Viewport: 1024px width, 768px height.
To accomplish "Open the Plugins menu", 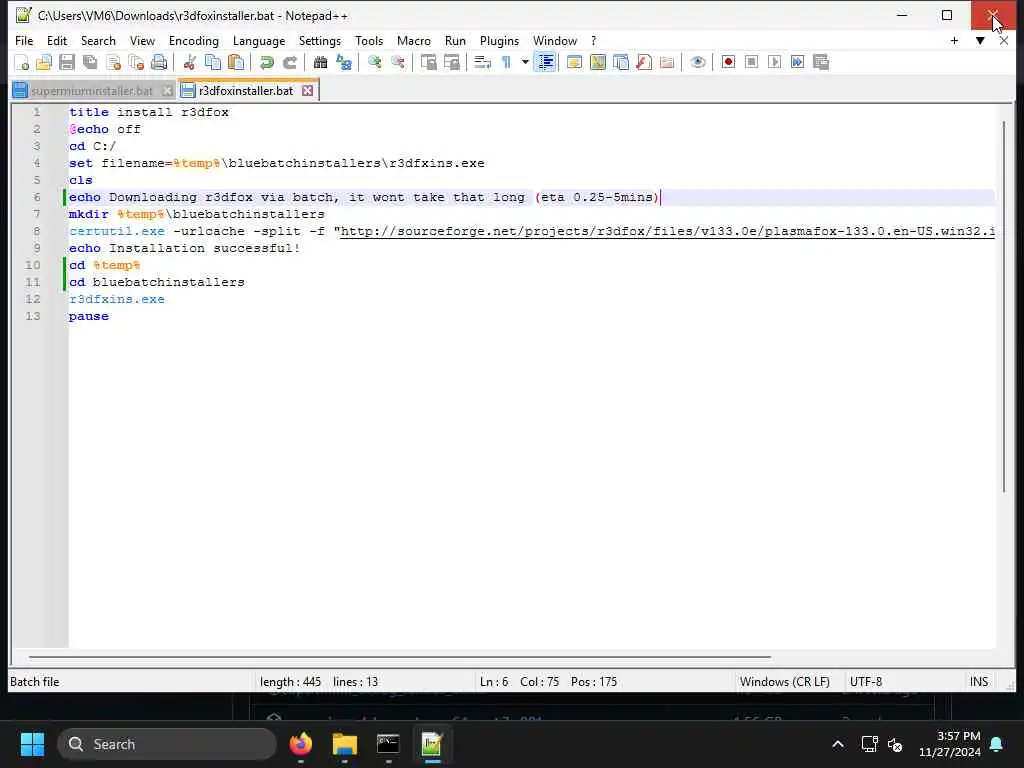I will (x=500, y=40).
